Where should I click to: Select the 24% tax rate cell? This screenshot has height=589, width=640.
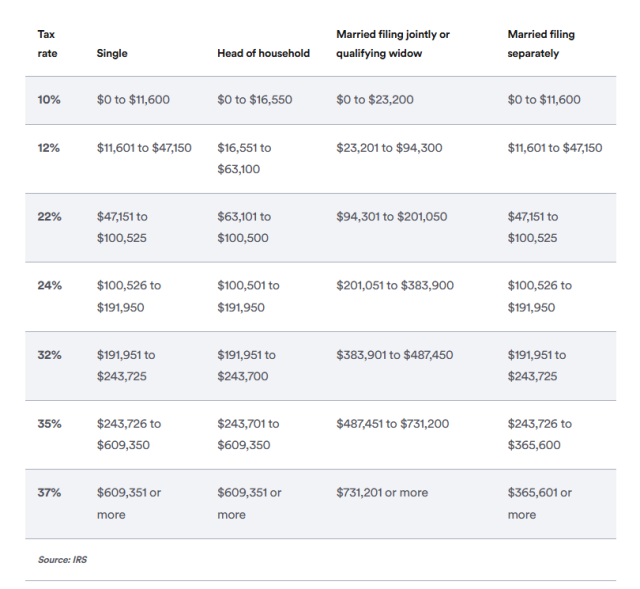point(49,285)
